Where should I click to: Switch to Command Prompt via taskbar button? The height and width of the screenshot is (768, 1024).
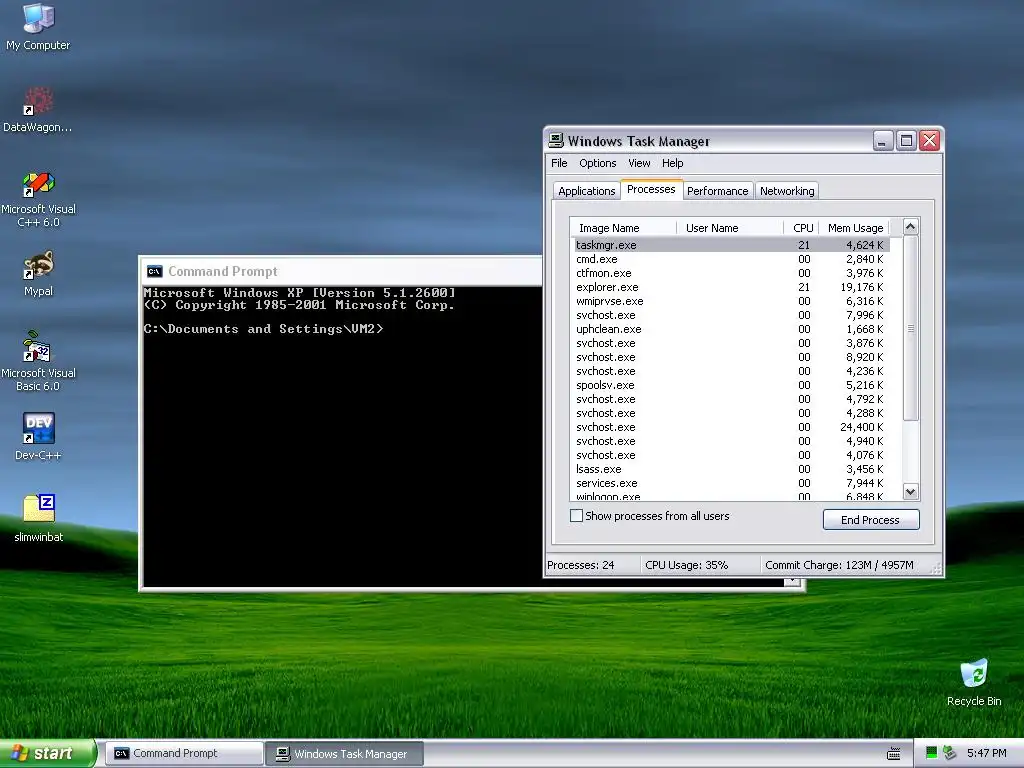tap(184, 754)
